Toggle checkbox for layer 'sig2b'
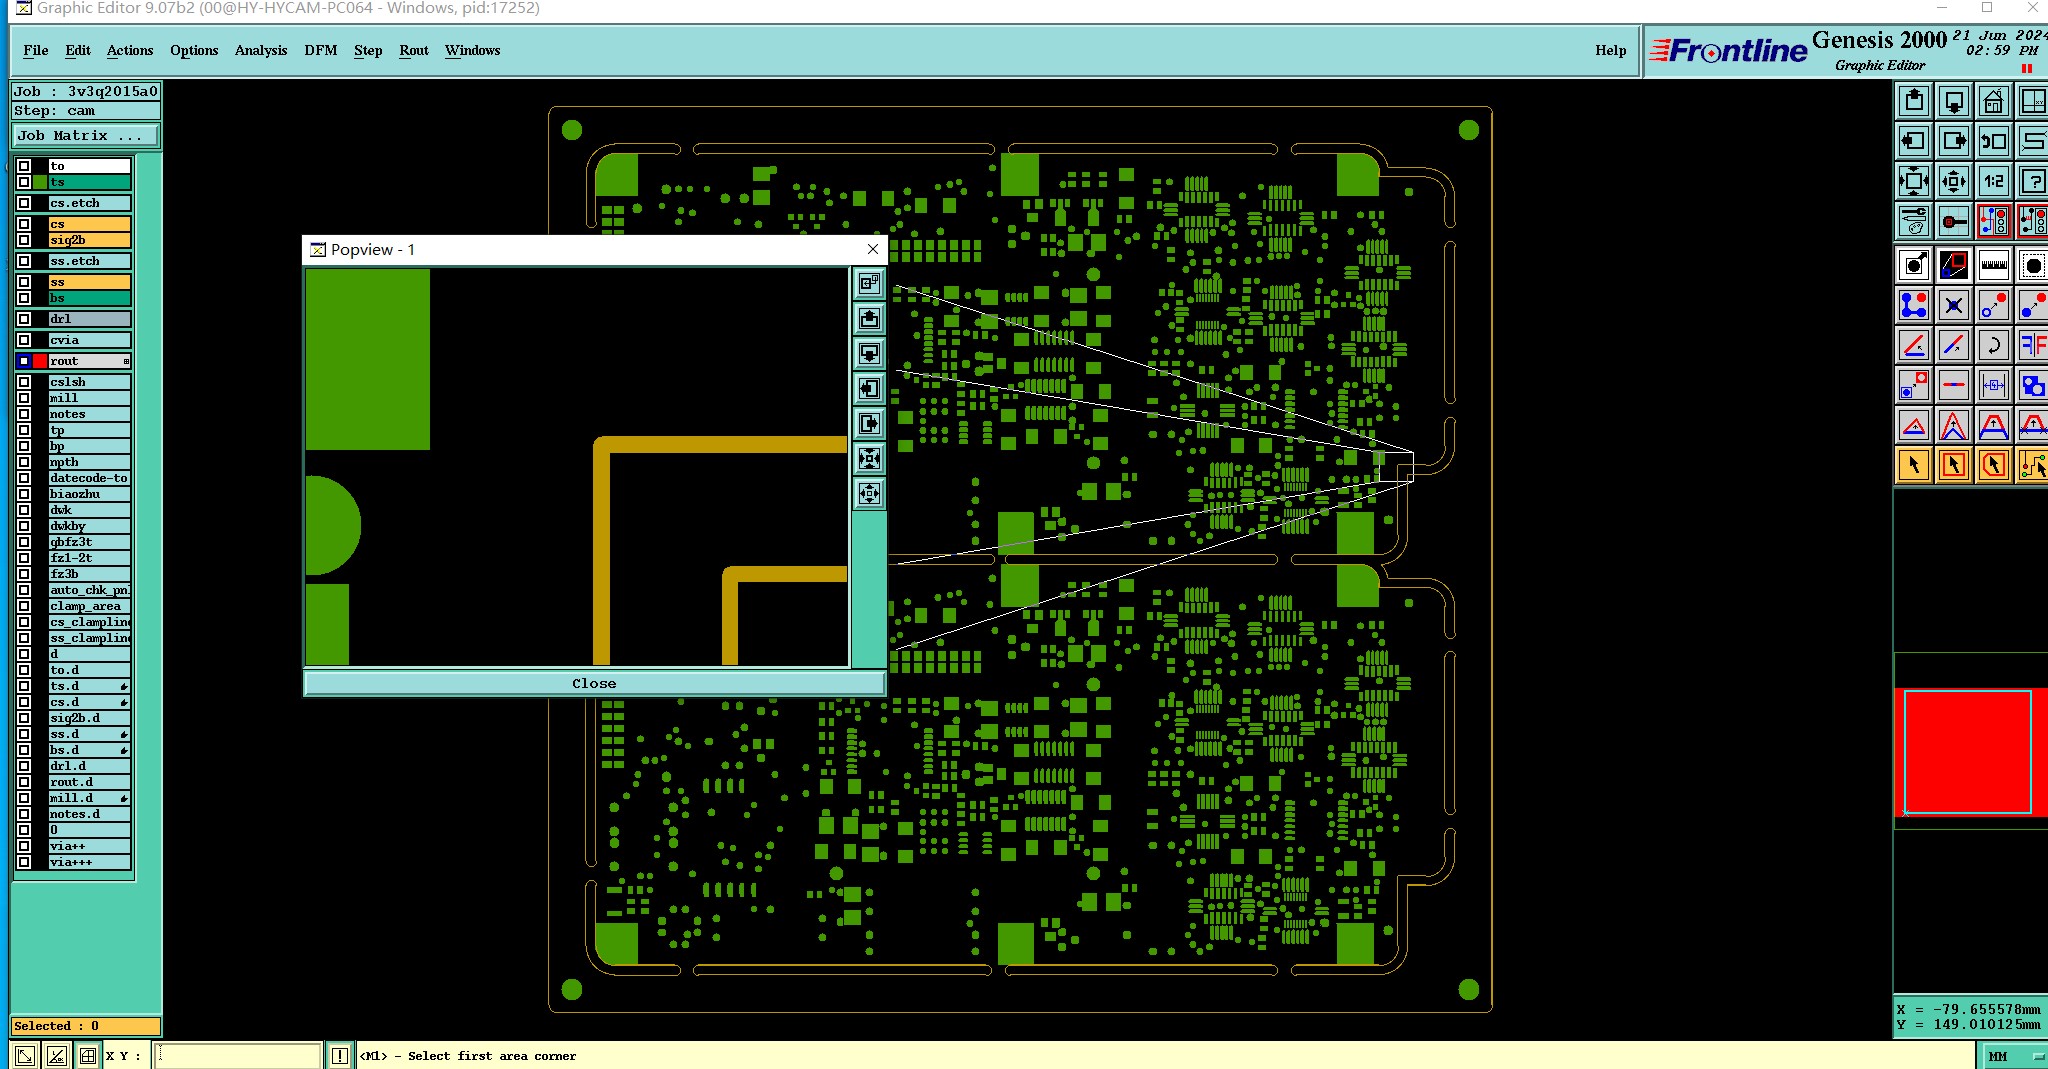Screen dimensions: 2048x1069 (24, 240)
